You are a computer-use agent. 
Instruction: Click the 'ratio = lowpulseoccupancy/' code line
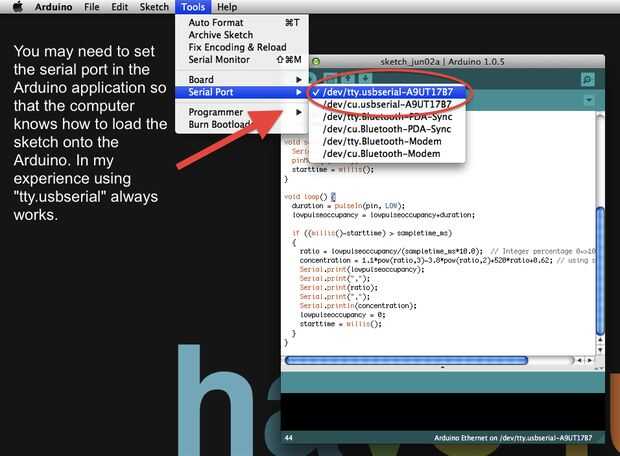coord(447,251)
